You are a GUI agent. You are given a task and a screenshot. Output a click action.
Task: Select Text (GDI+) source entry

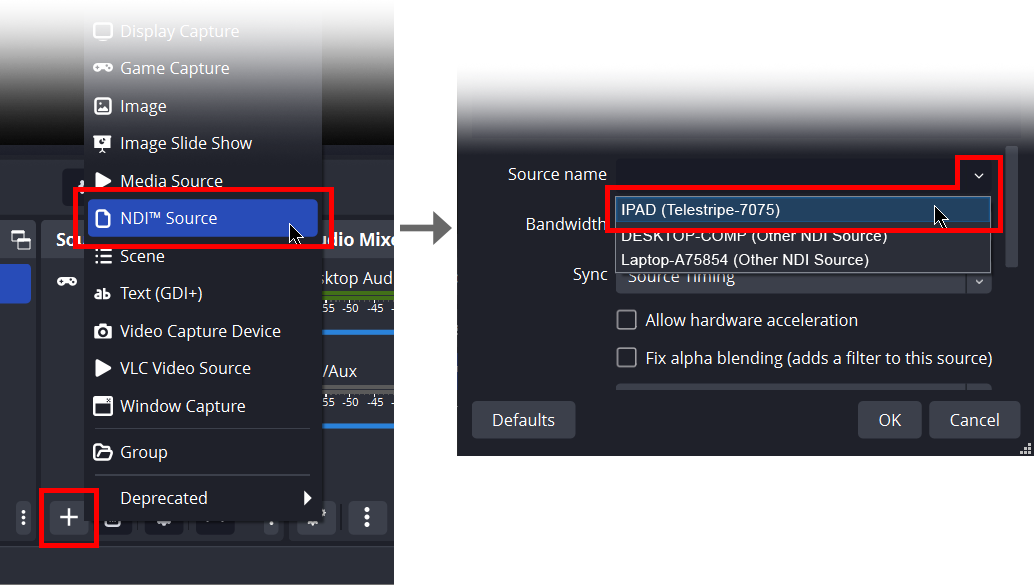coord(160,293)
